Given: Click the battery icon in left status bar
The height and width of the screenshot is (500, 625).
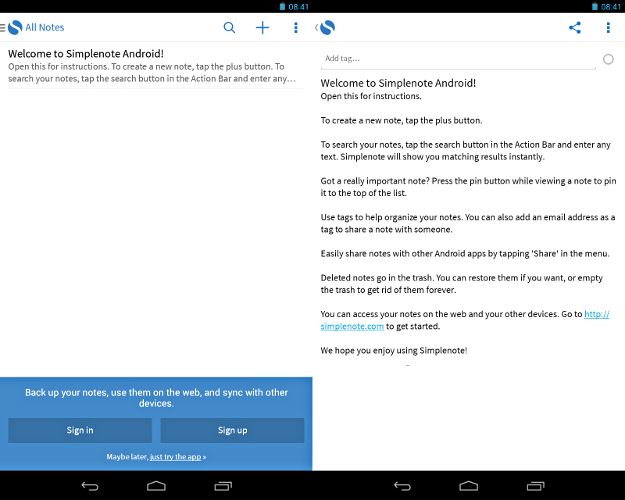Looking at the screenshot, I should (x=282, y=6).
